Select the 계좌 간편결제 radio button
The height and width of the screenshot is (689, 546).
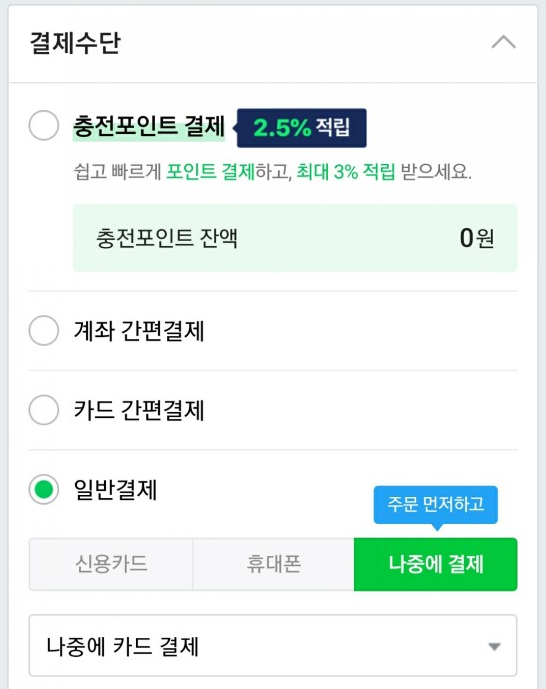(43, 330)
